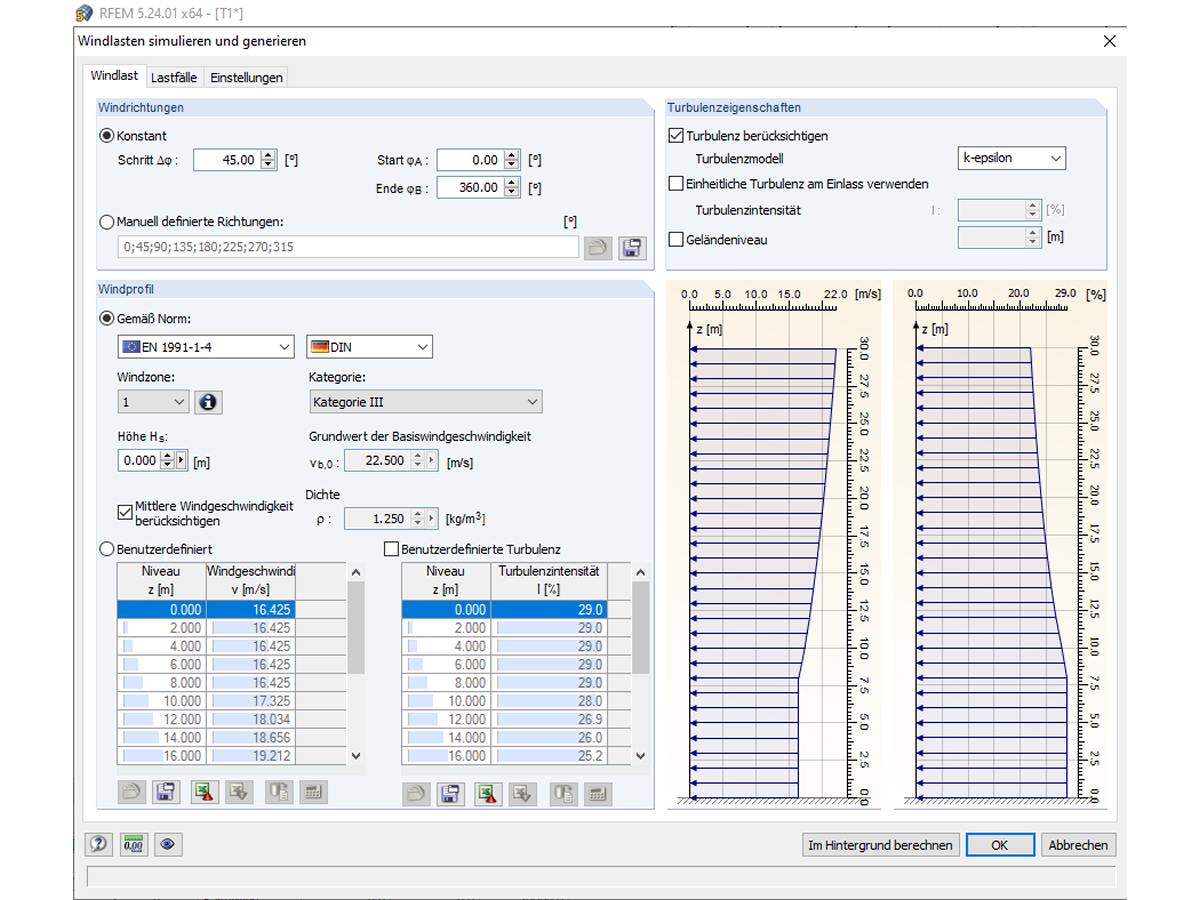Check Einheitliche Turbulenz am Einlass verwenden
The width and height of the screenshot is (1200, 900).
tap(676, 184)
